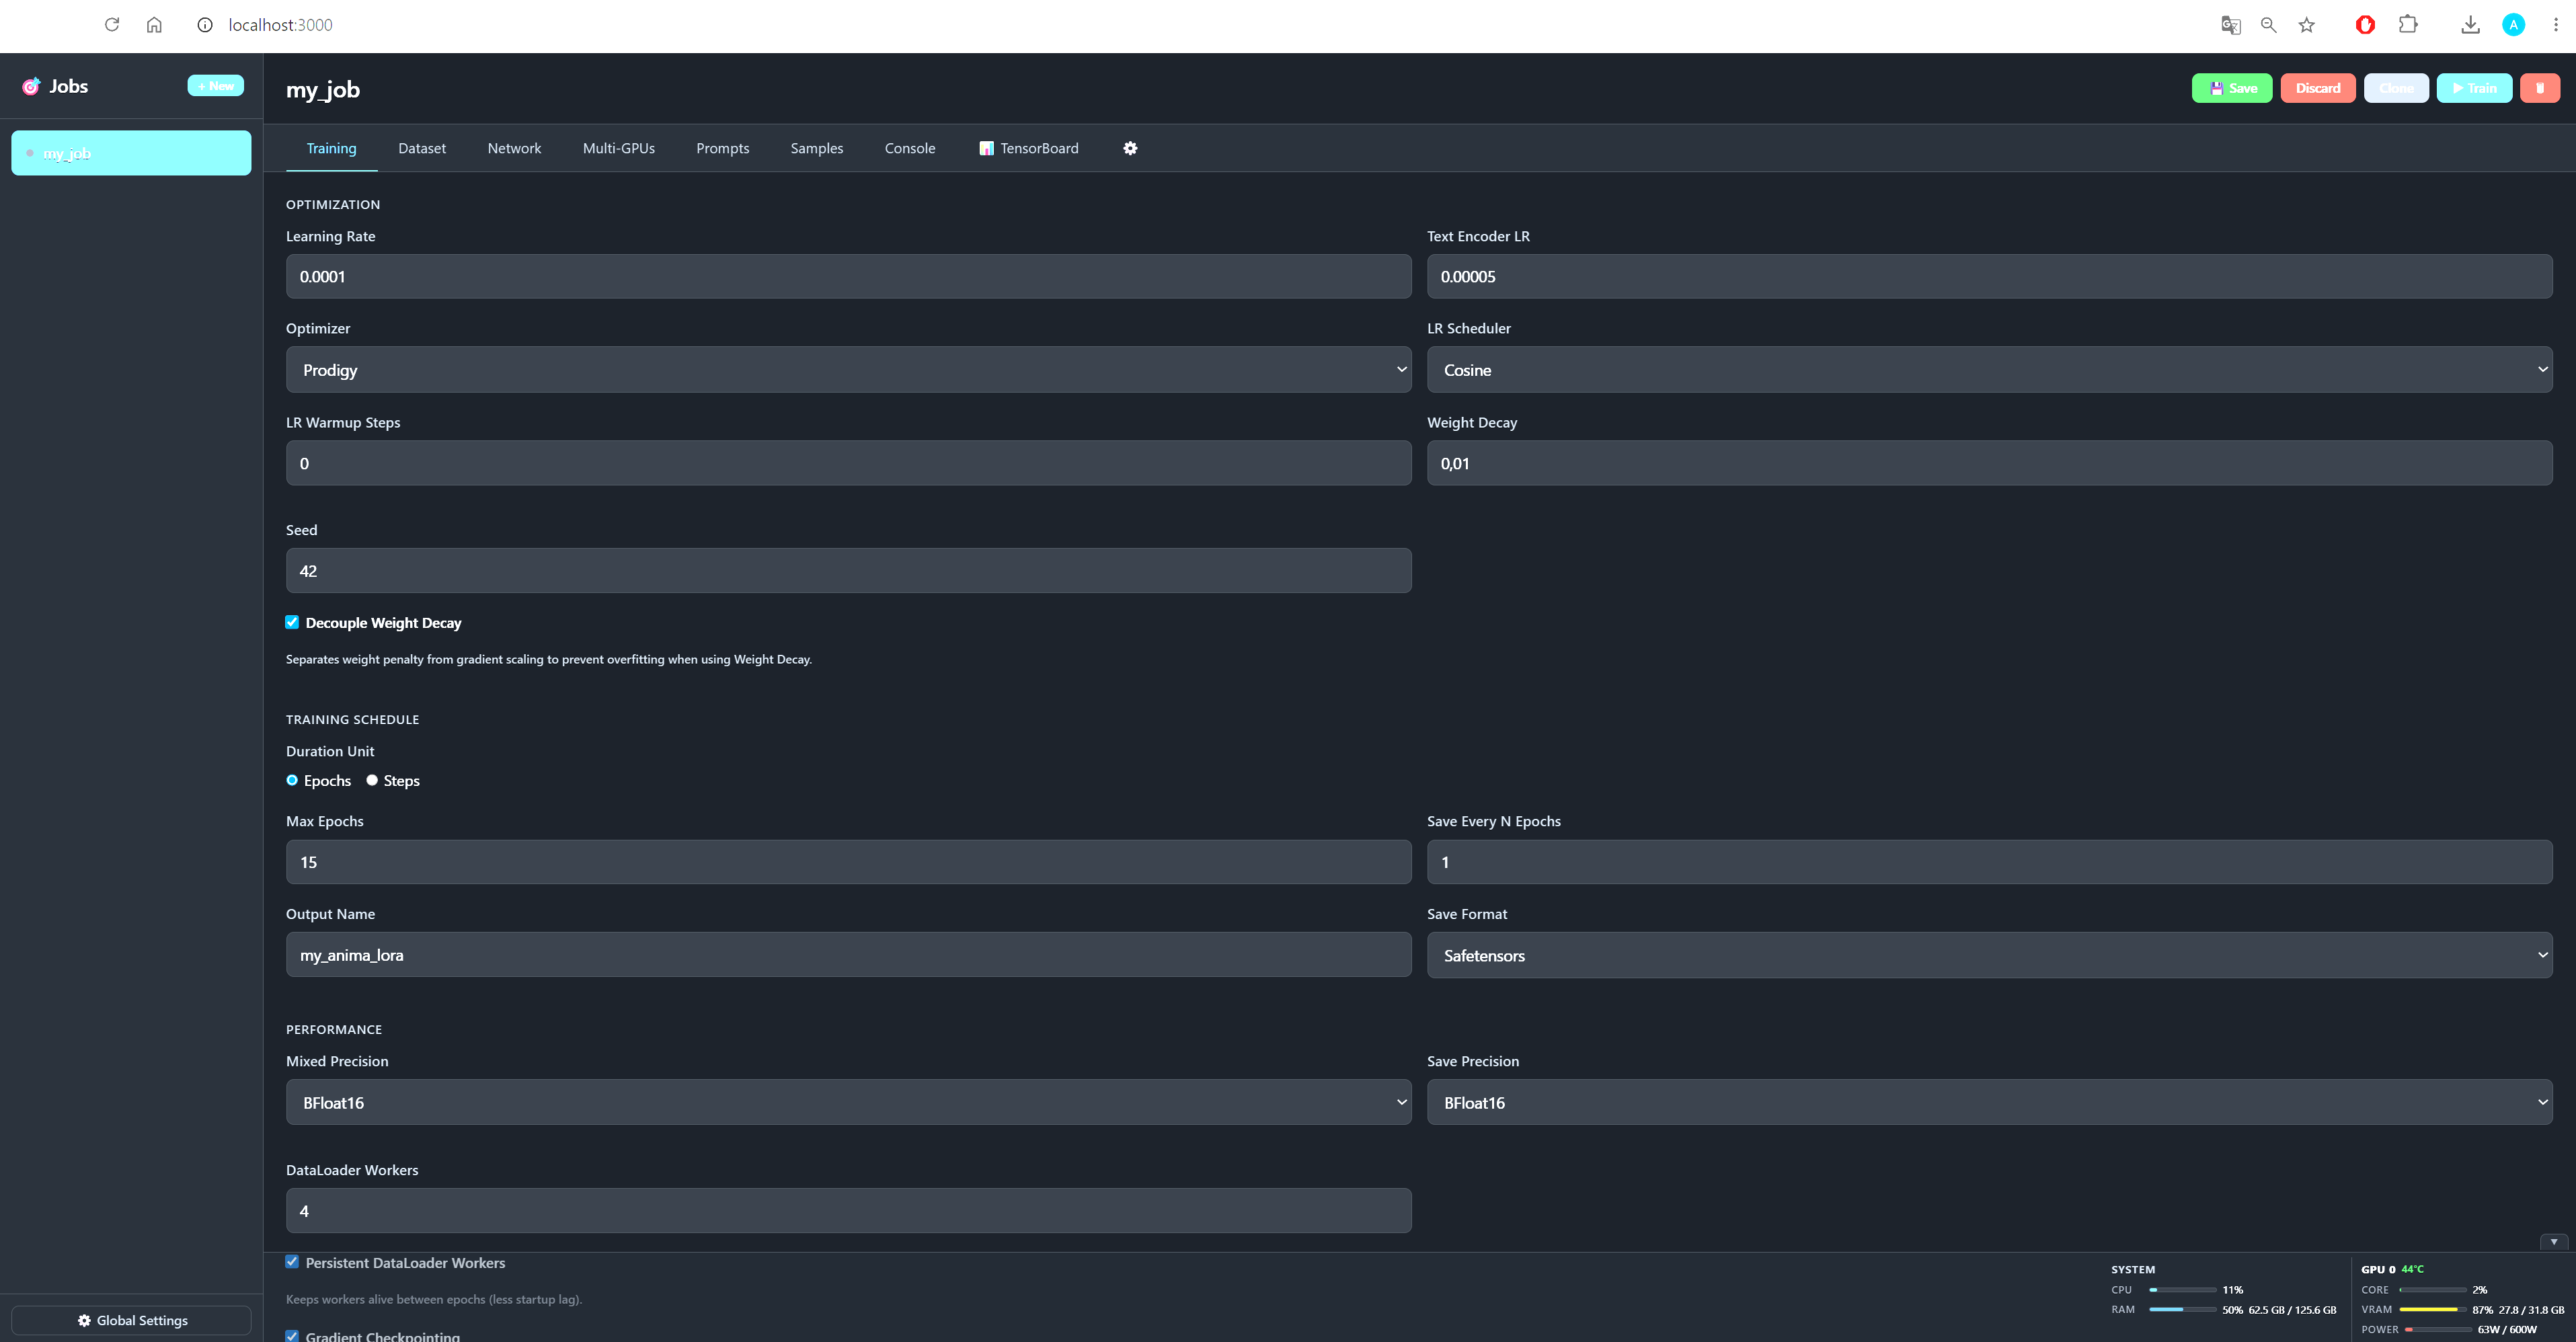Image resolution: width=2576 pixels, height=1342 pixels.
Task: Reload the page with browser refresh icon
Action: [112, 24]
